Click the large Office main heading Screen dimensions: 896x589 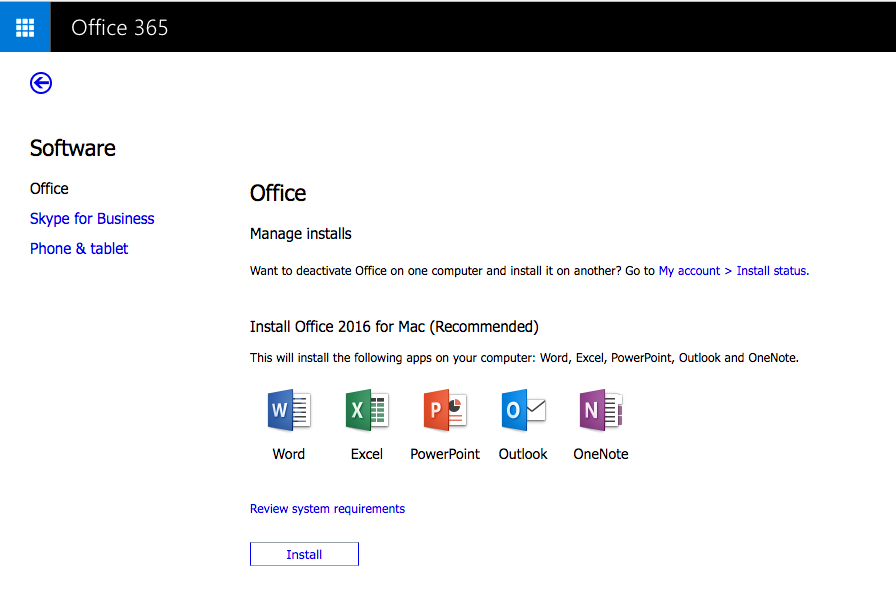[278, 193]
